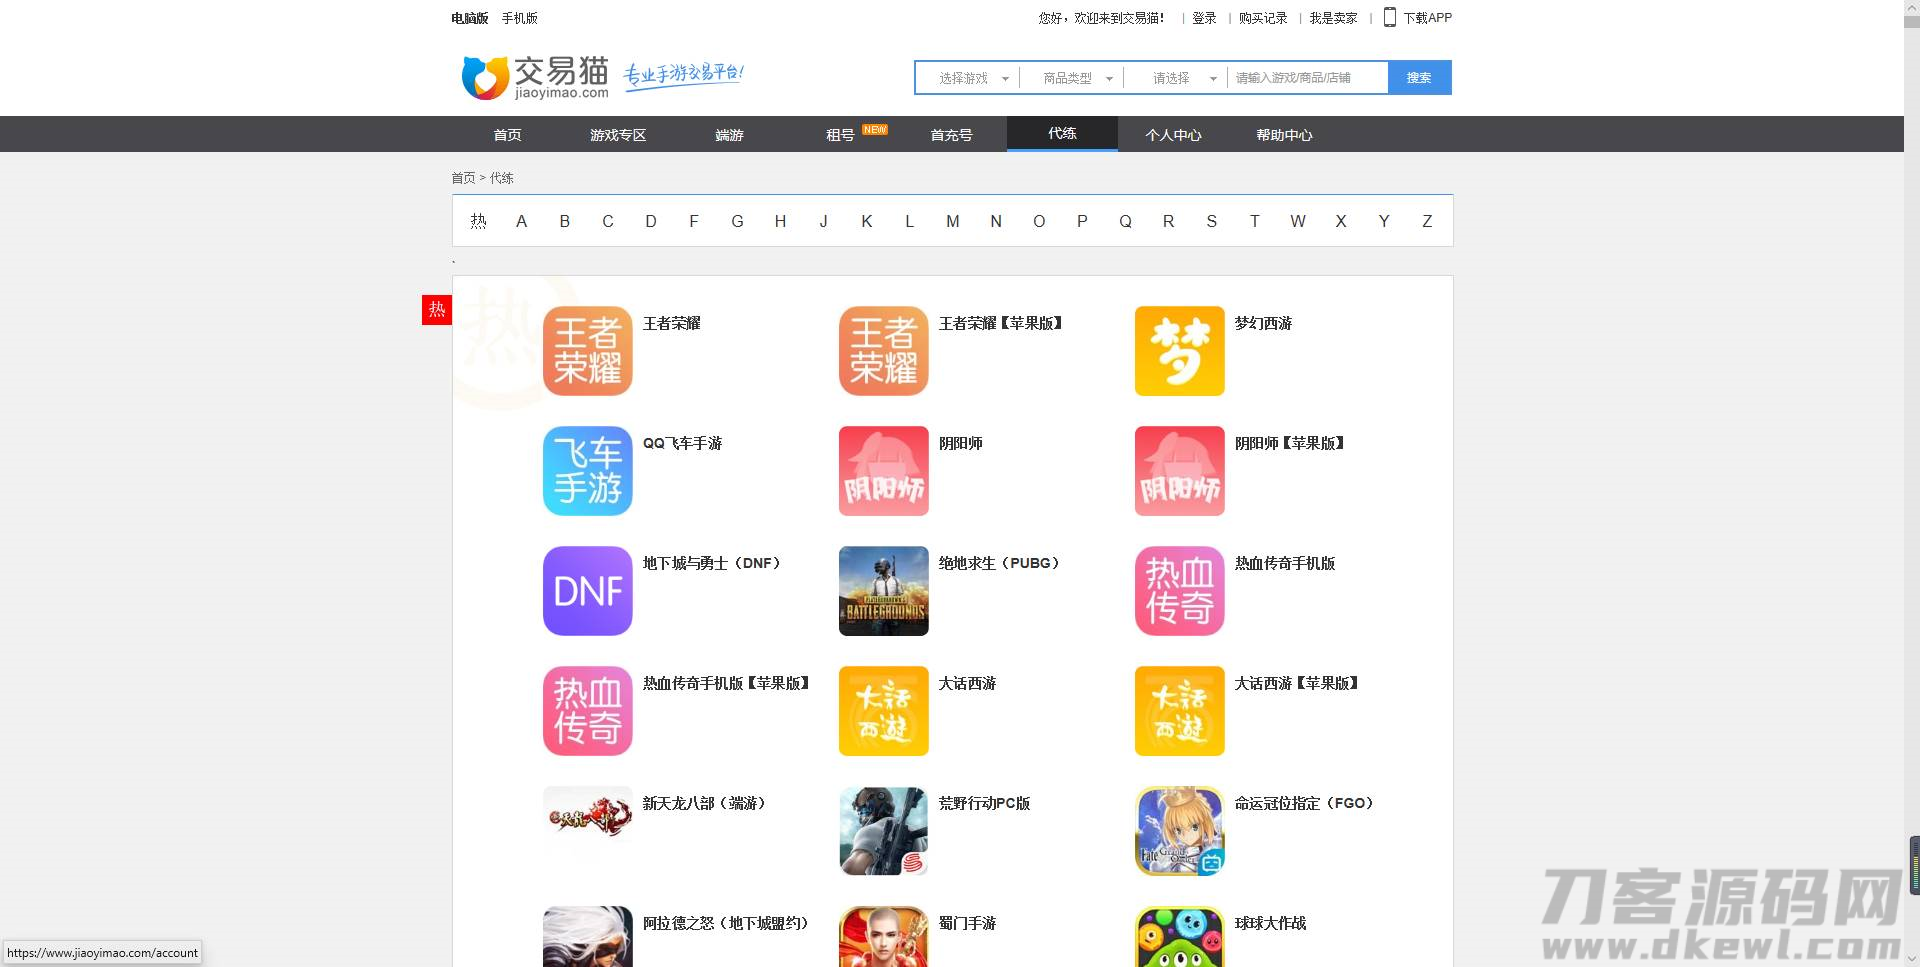The height and width of the screenshot is (967, 1920).
Task: Filter games by letter Q
Action: (x=1125, y=221)
